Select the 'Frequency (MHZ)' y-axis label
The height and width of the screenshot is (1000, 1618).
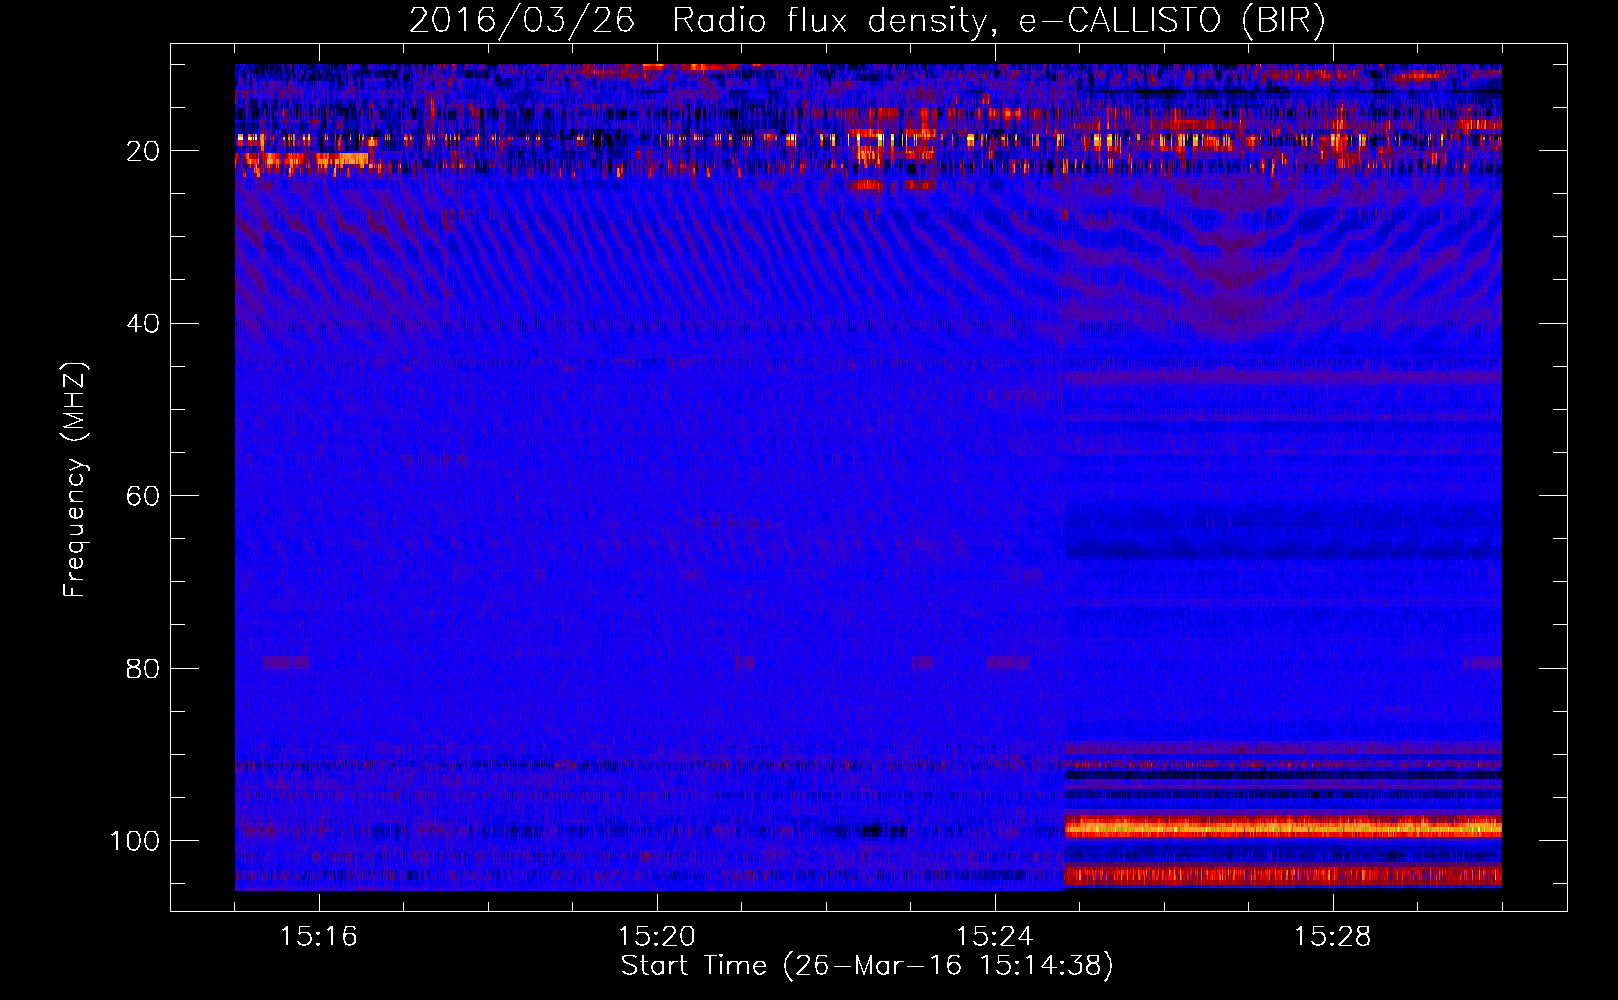click(75, 479)
